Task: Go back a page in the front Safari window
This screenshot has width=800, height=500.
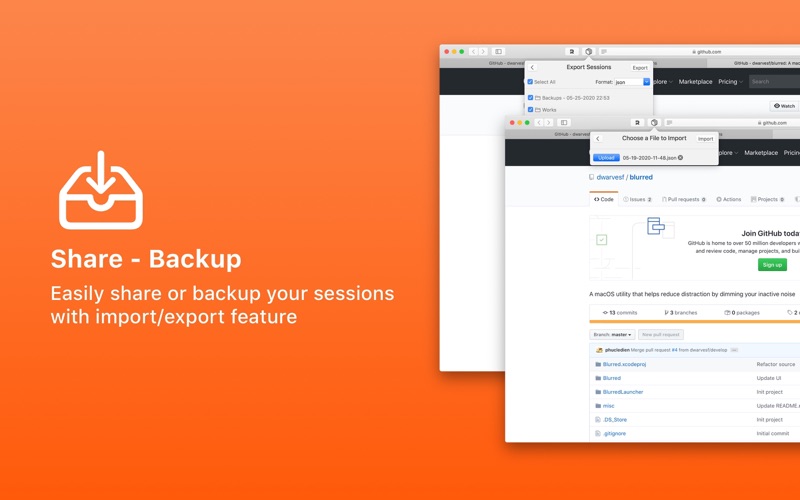Action: coord(539,122)
